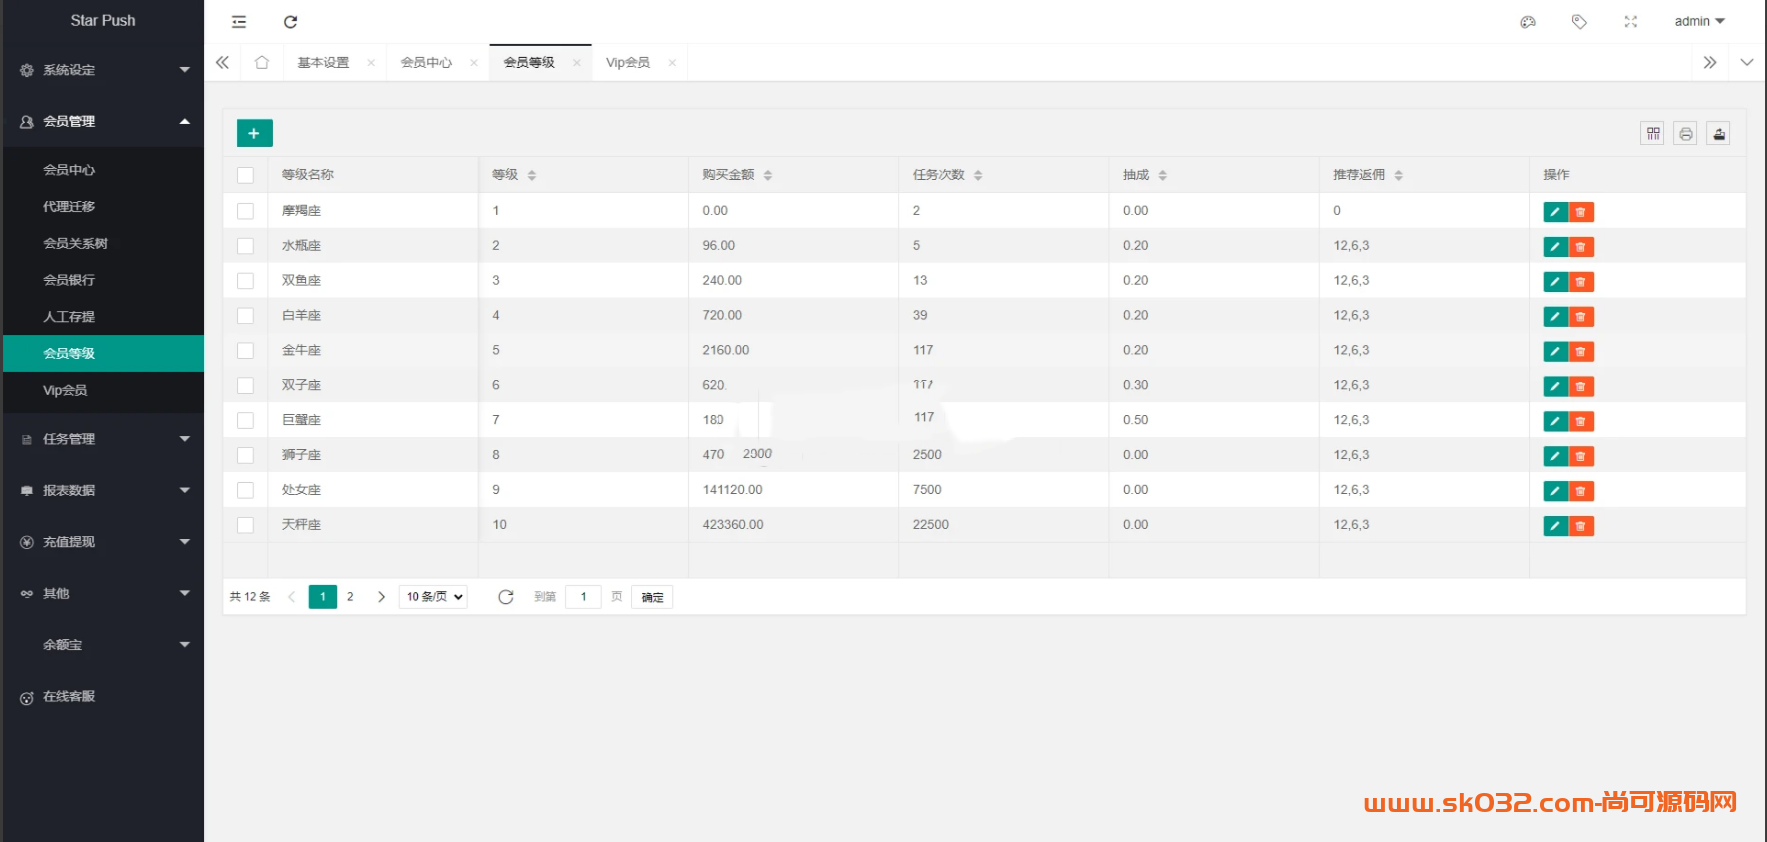The width and height of the screenshot is (1767, 842).
Task: Check the 金牛座 row checkbox
Action: coord(245,351)
